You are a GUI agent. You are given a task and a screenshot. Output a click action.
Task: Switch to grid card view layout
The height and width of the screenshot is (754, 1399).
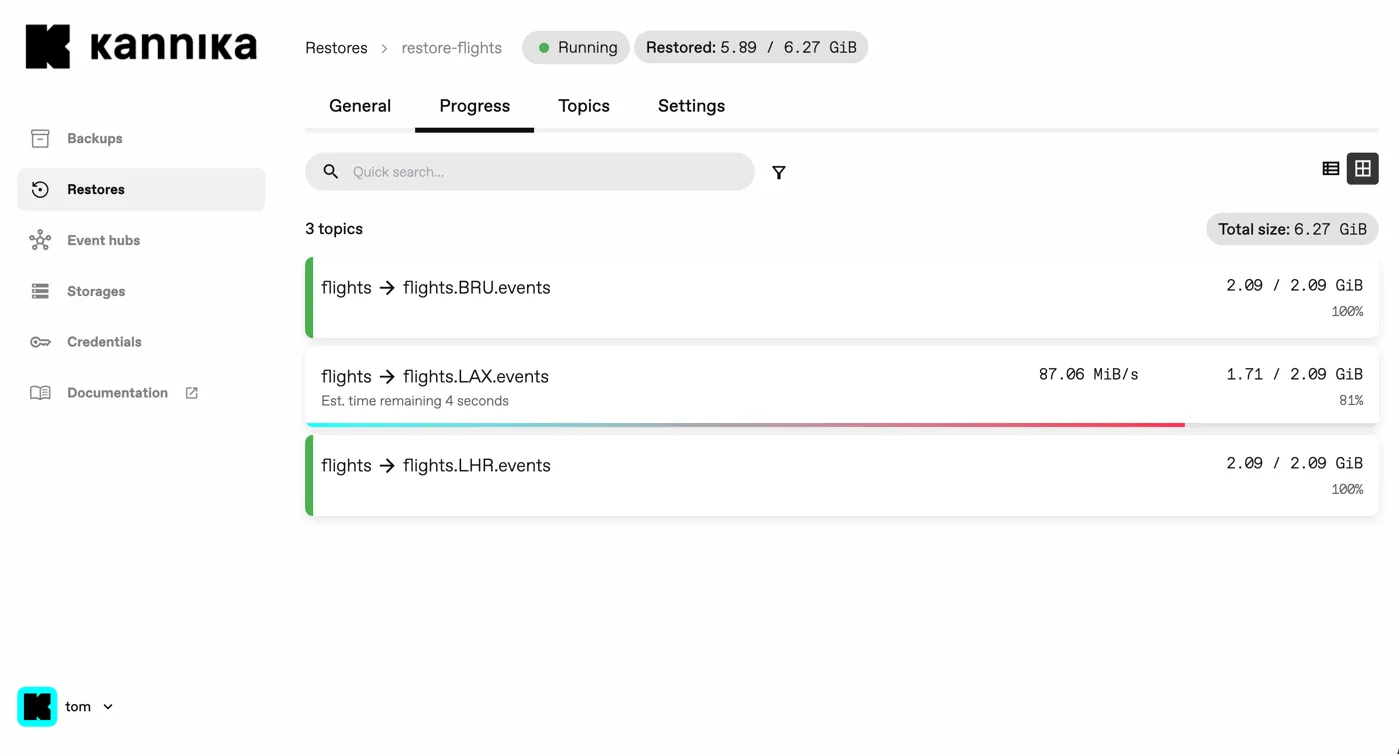(x=1363, y=169)
